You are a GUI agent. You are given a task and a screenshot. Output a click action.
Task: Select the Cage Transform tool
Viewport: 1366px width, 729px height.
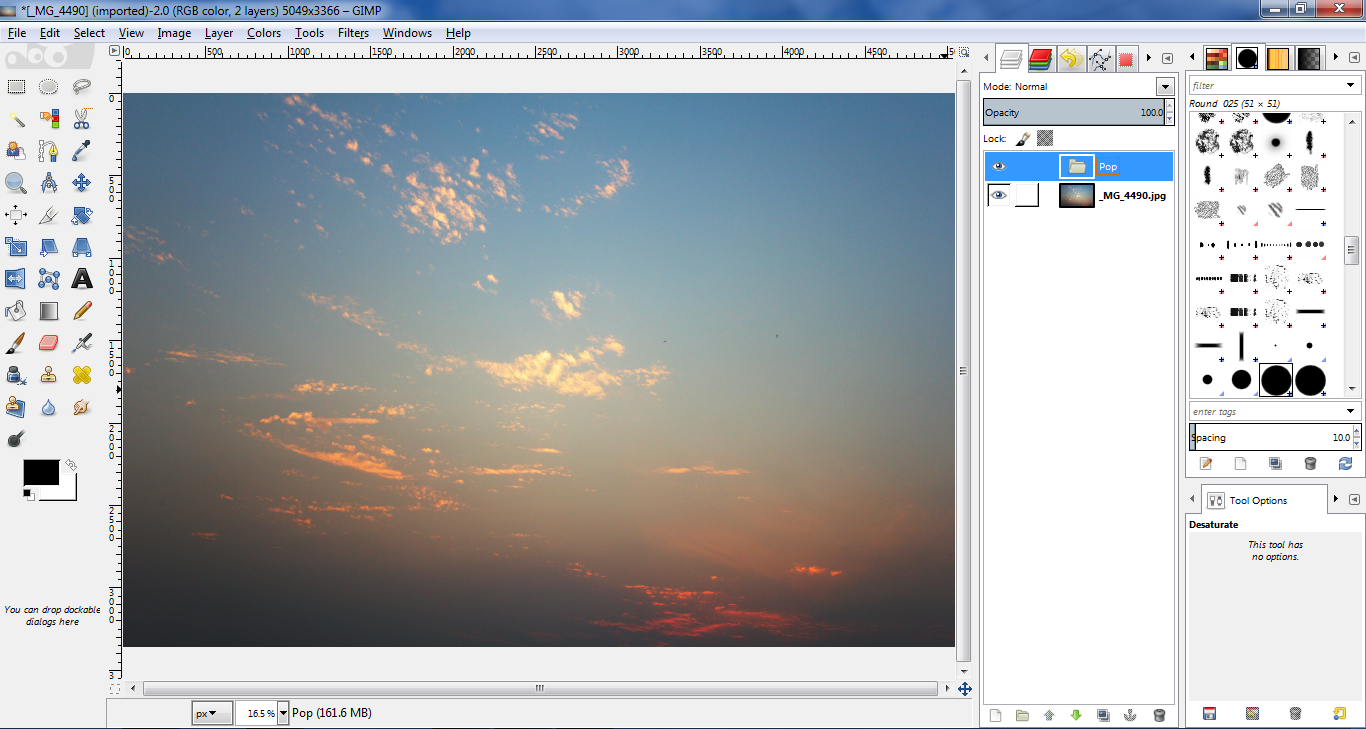coord(49,279)
